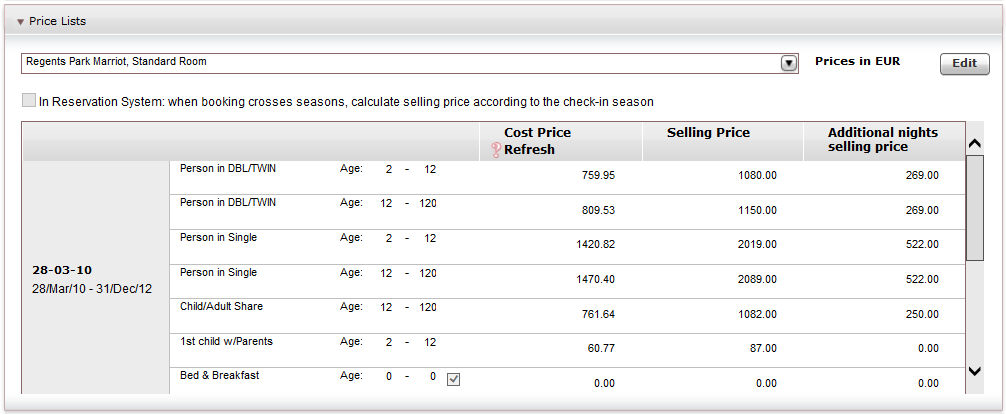Click the Price Lists panel title

click(x=57, y=21)
